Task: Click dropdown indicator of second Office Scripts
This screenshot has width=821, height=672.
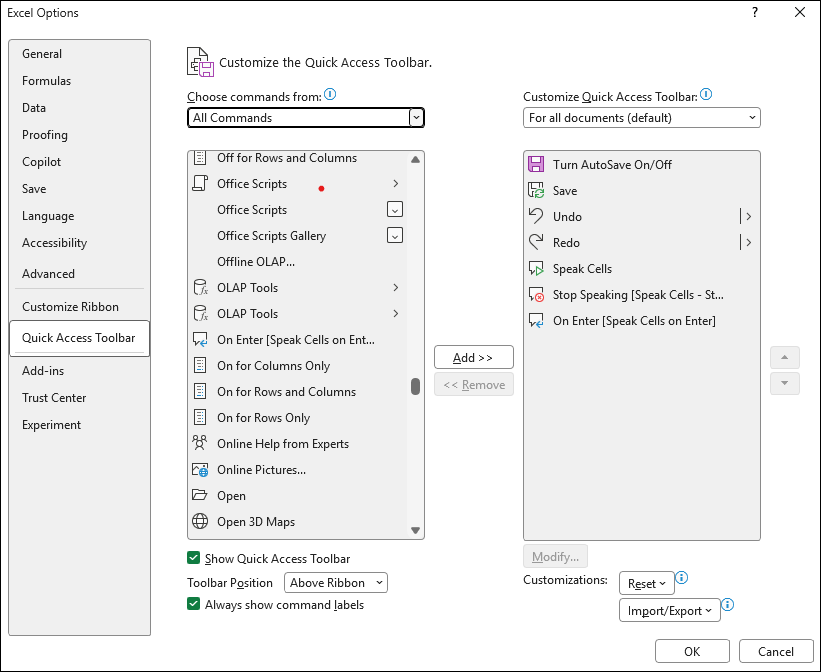Action: coord(395,210)
